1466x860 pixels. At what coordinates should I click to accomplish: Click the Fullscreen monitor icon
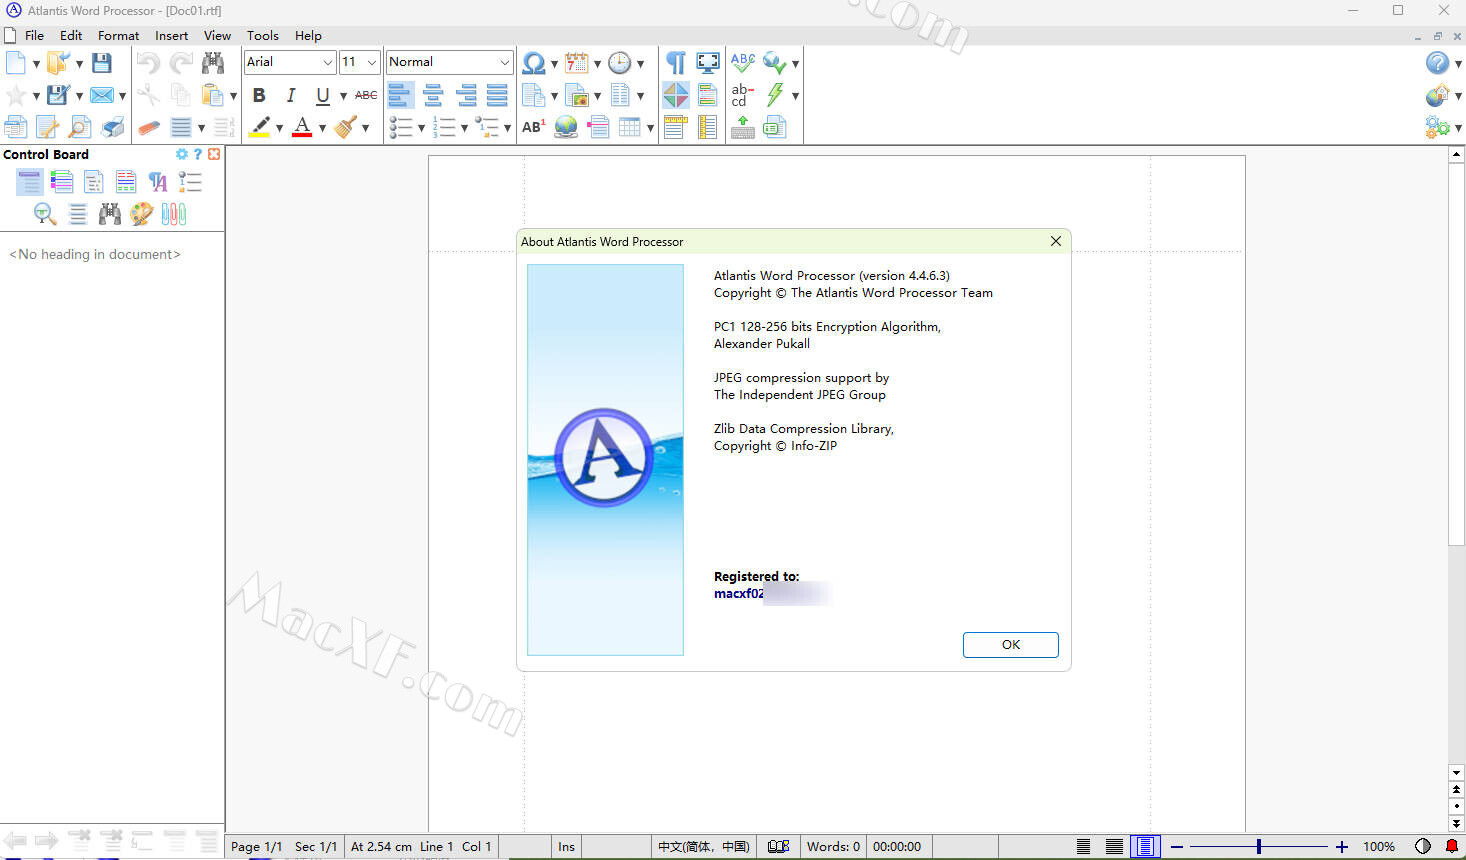(708, 63)
